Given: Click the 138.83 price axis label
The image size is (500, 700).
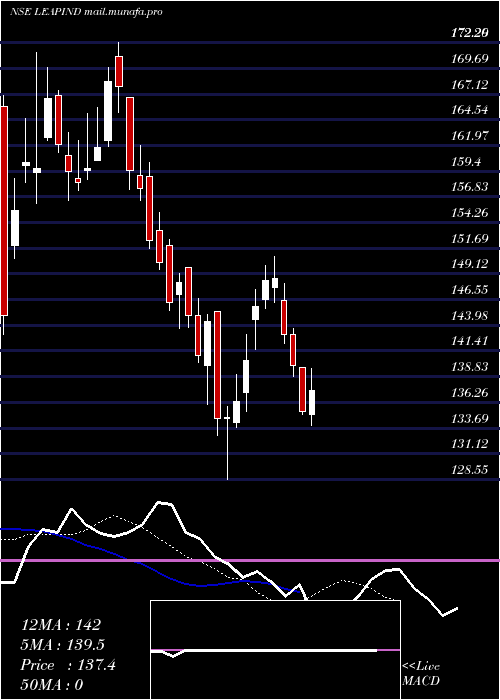Looking at the screenshot, I should coord(468,367).
